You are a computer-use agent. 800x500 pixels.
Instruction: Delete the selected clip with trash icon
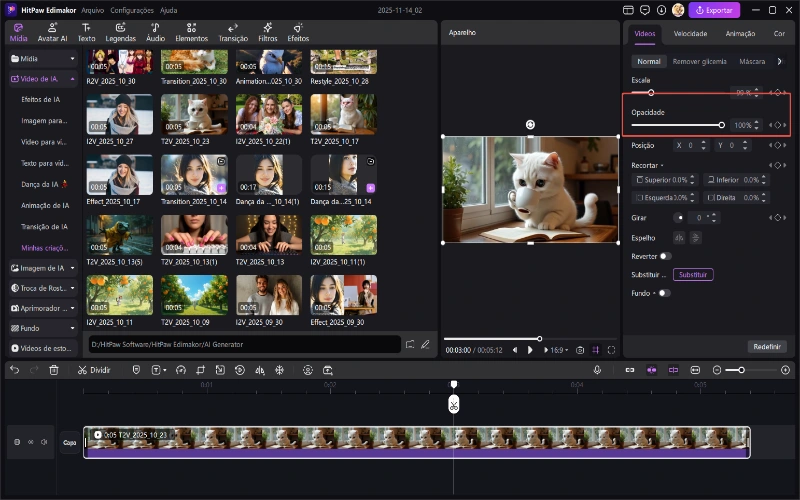54,370
